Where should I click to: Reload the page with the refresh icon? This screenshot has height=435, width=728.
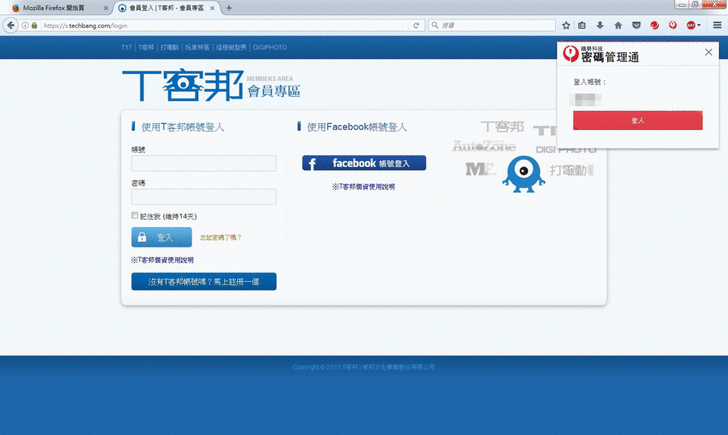click(x=416, y=26)
